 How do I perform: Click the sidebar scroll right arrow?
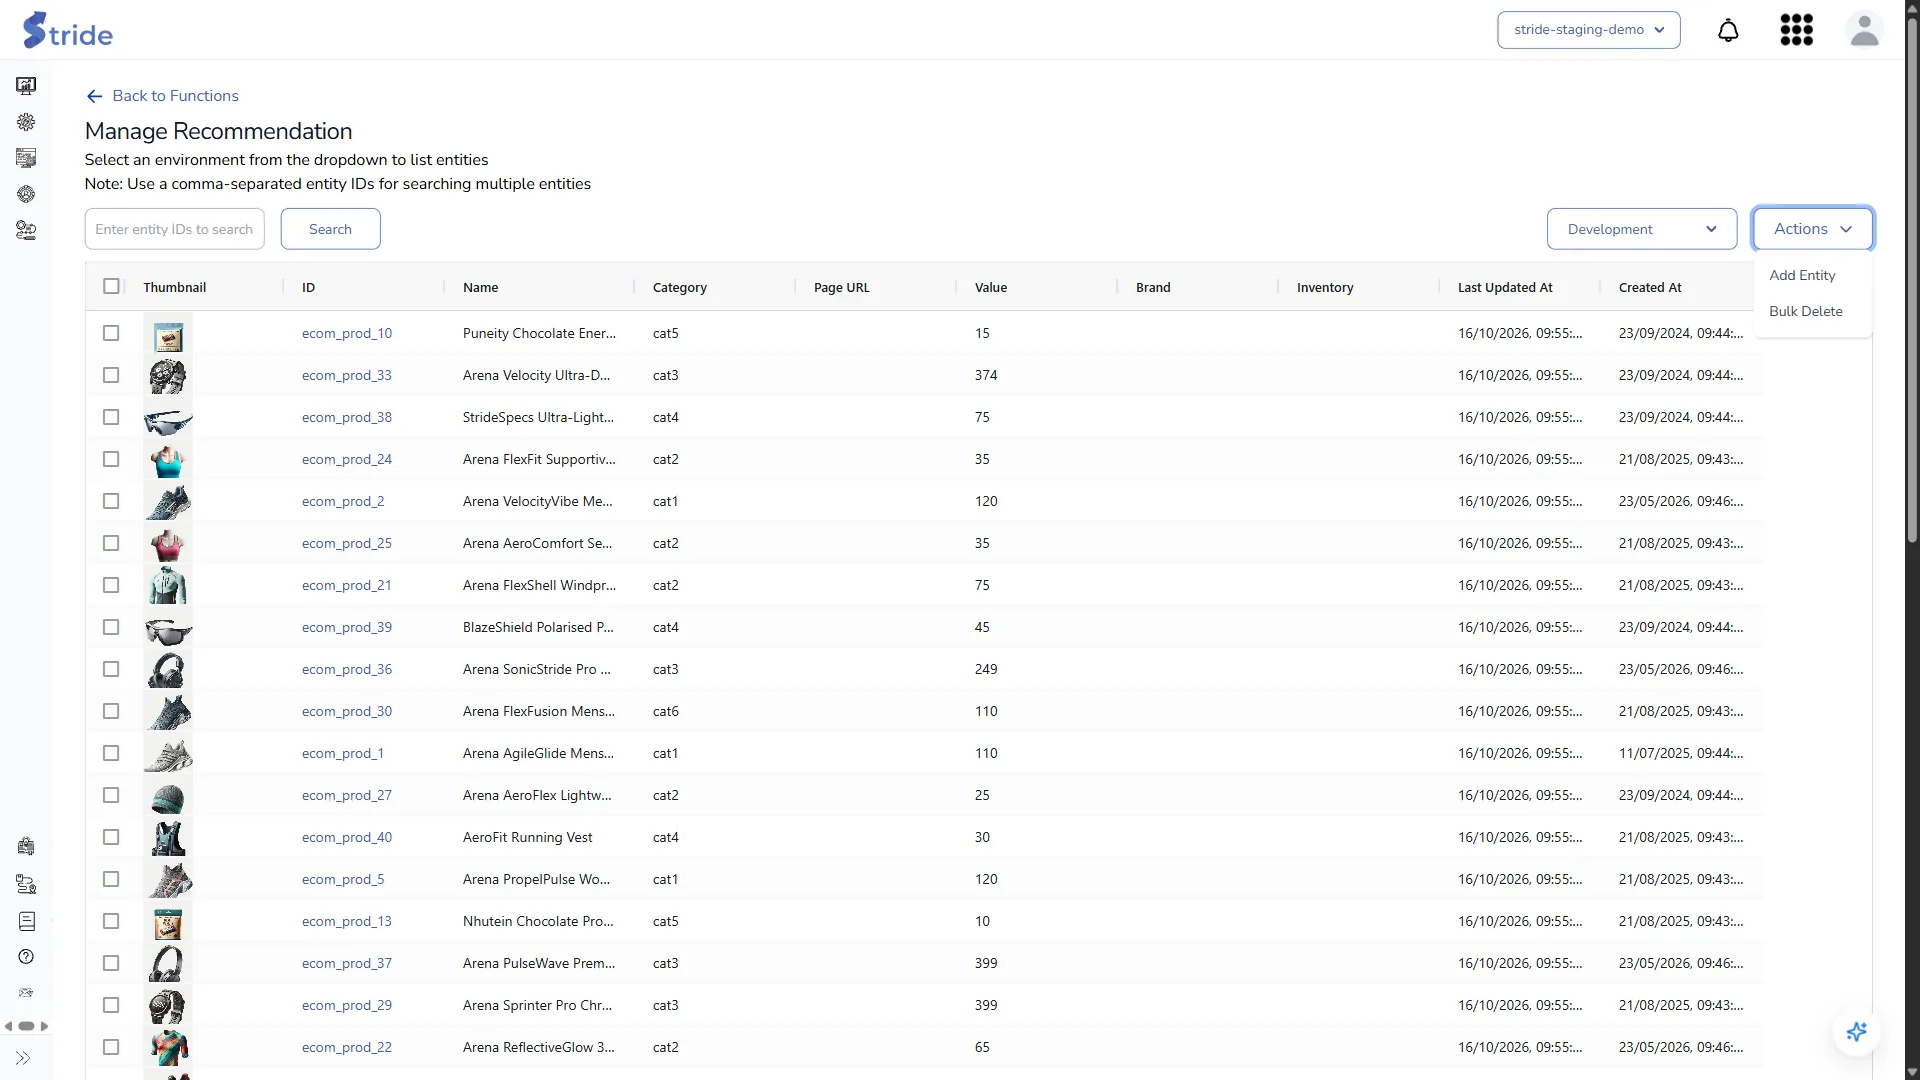[44, 1026]
